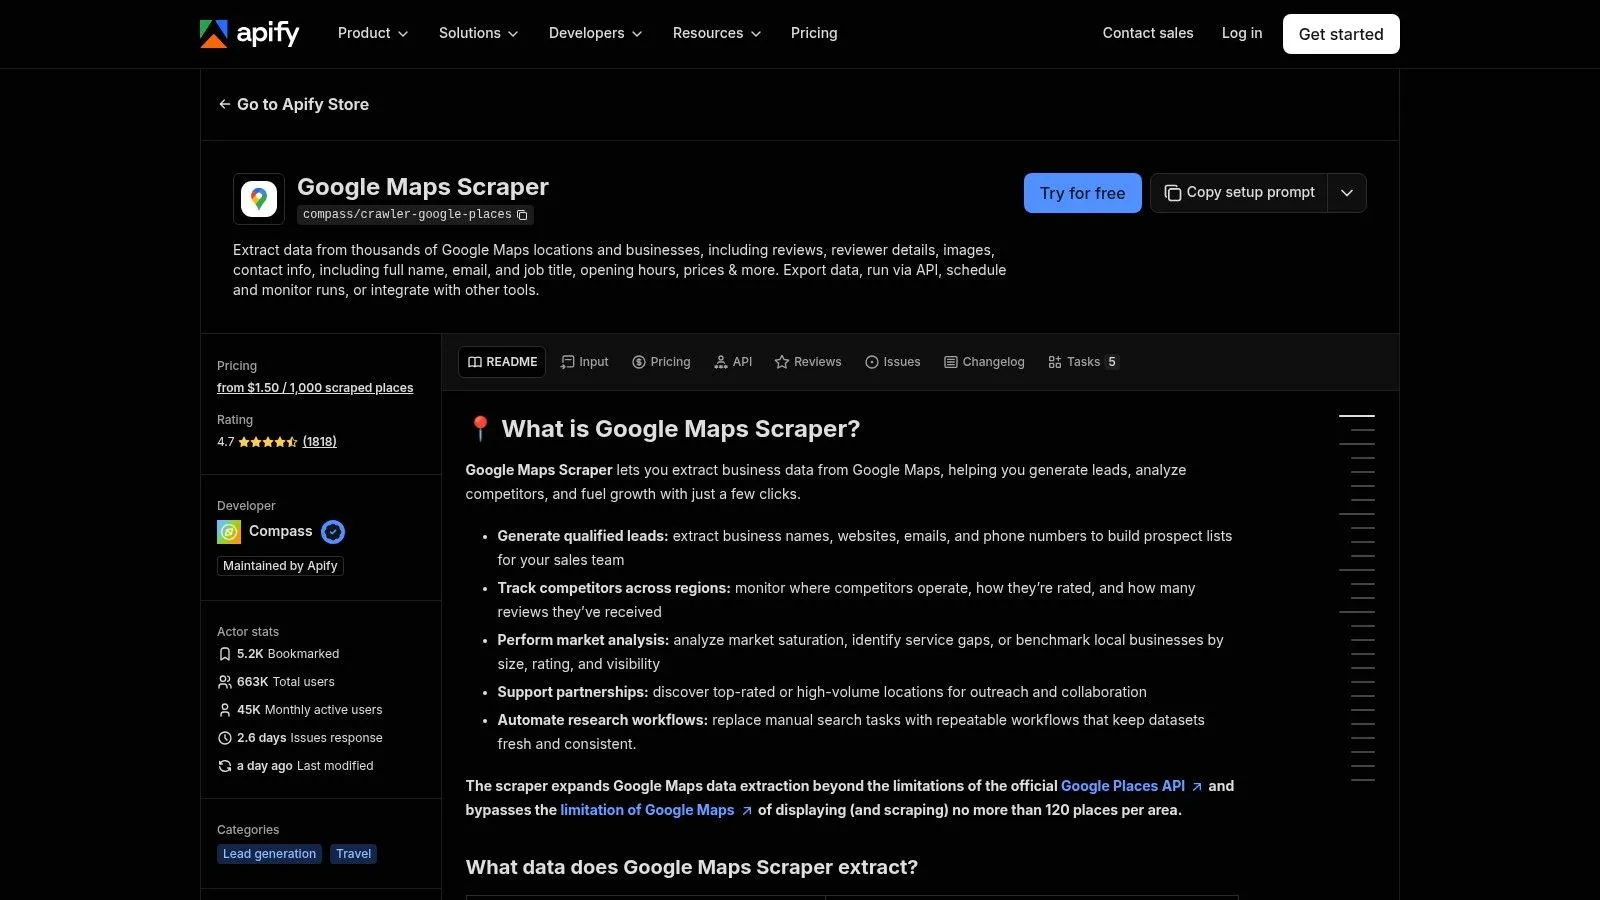Click the back arrow to Apify Store
Image resolution: width=1600 pixels, height=900 pixels.
[x=224, y=104]
